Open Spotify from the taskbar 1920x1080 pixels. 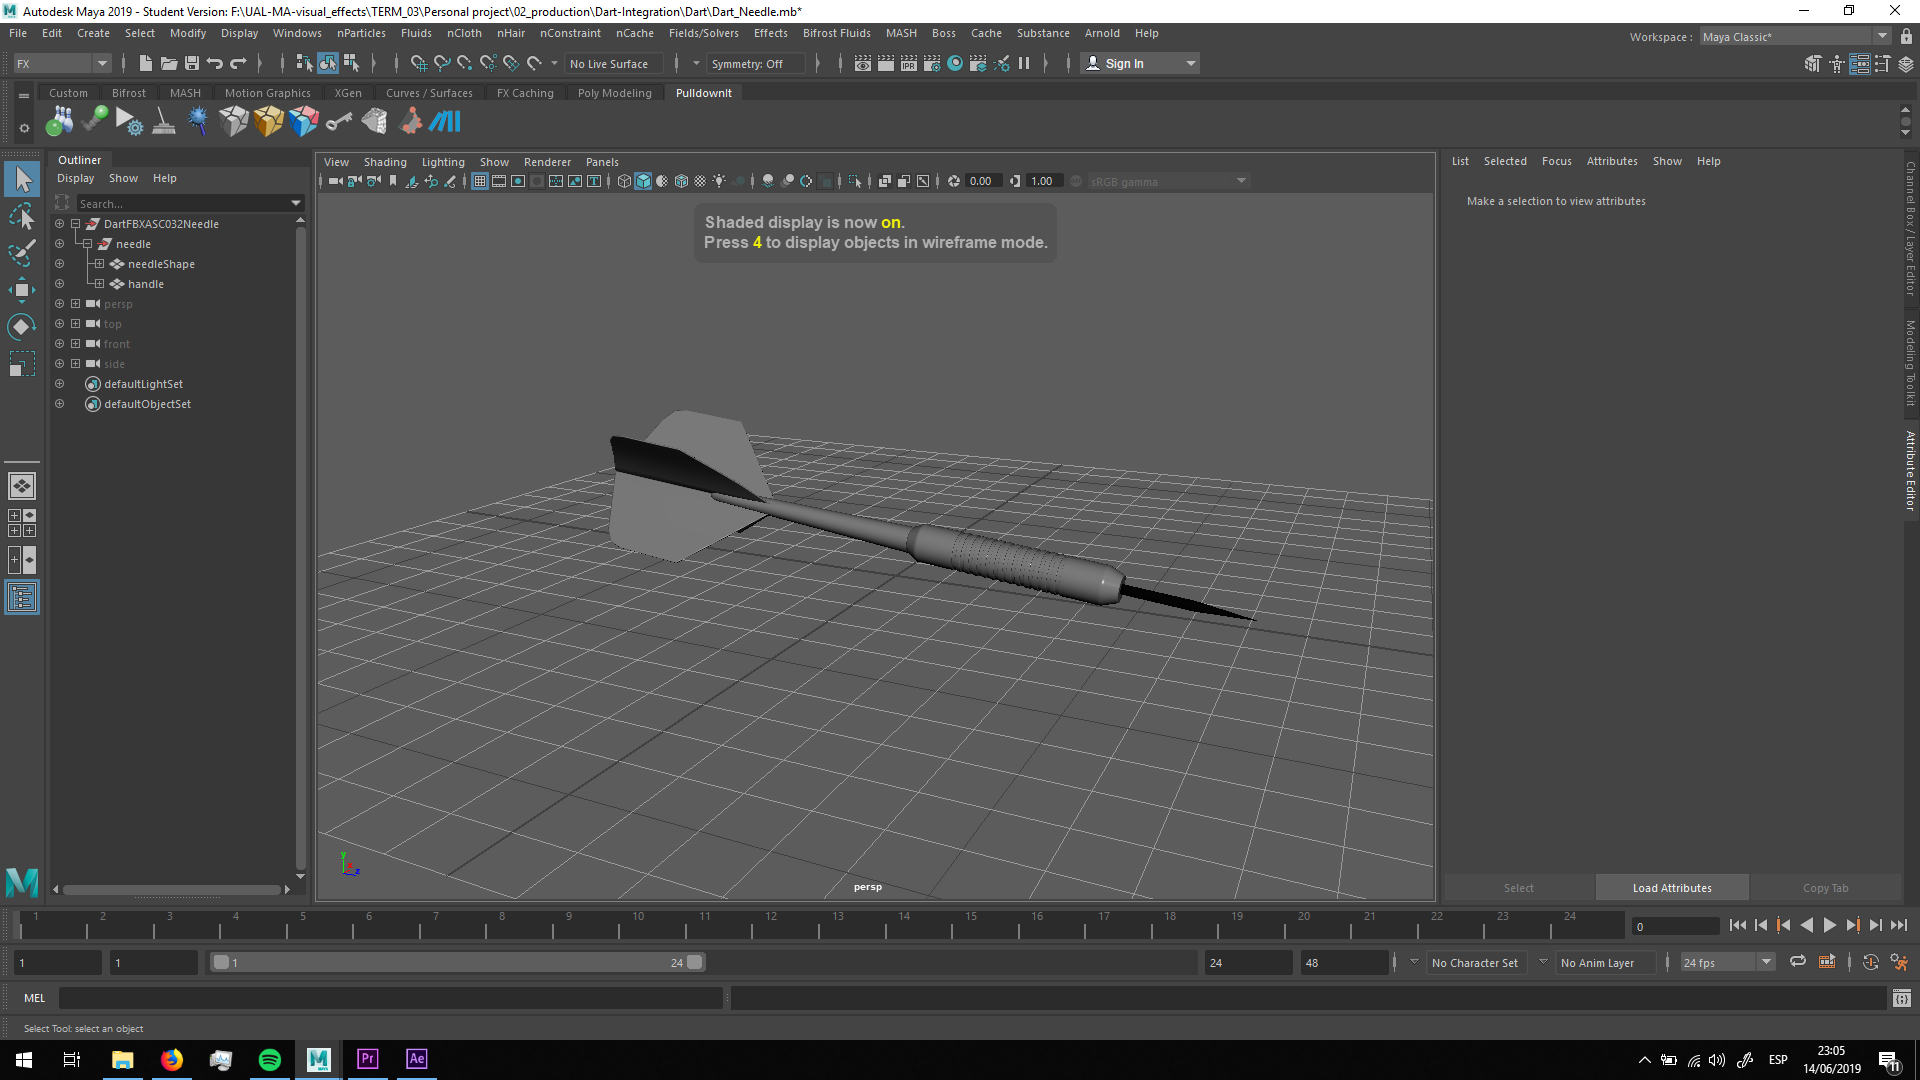[x=270, y=1059]
